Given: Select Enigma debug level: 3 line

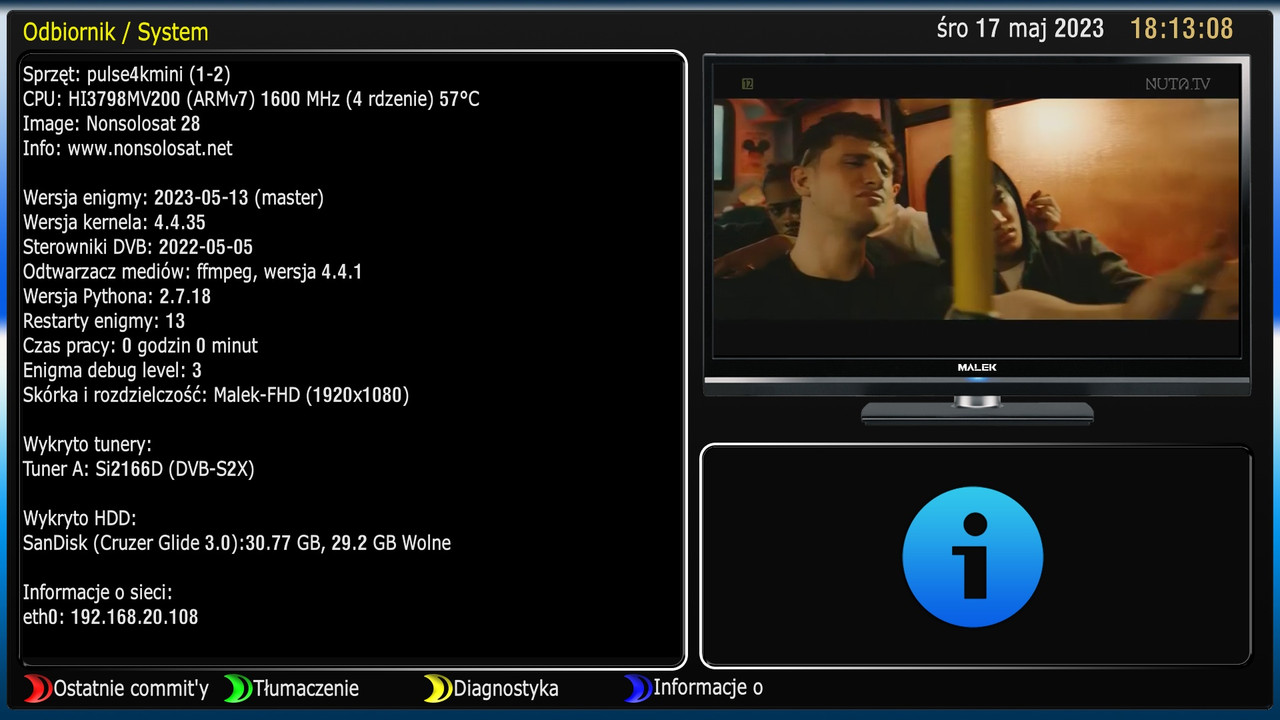Looking at the screenshot, I should pyautogui.click(x=112, y=371).
